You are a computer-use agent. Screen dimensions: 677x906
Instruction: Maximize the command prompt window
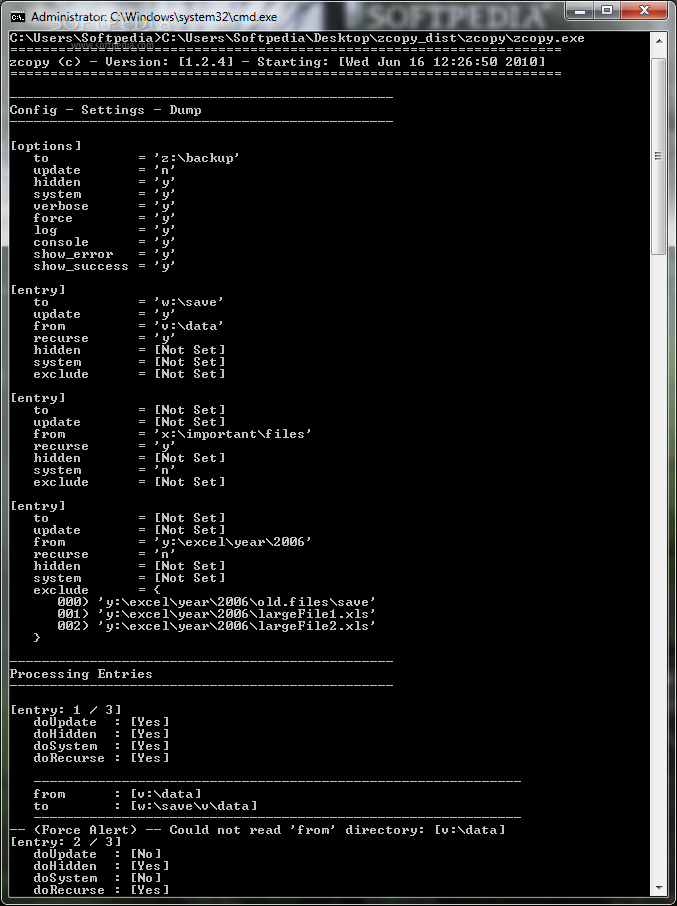point(607,11)
